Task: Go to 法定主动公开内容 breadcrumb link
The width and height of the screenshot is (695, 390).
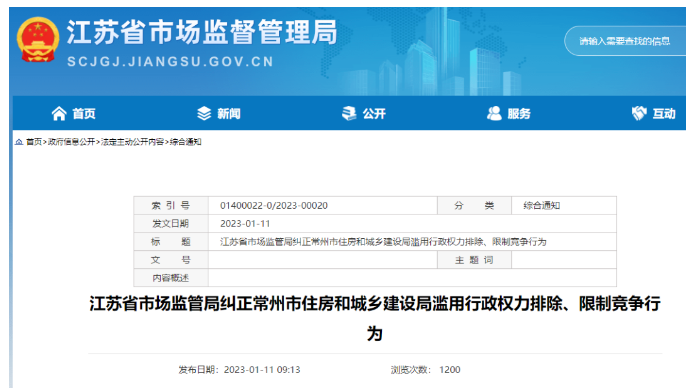Action: tap(133, 142)
